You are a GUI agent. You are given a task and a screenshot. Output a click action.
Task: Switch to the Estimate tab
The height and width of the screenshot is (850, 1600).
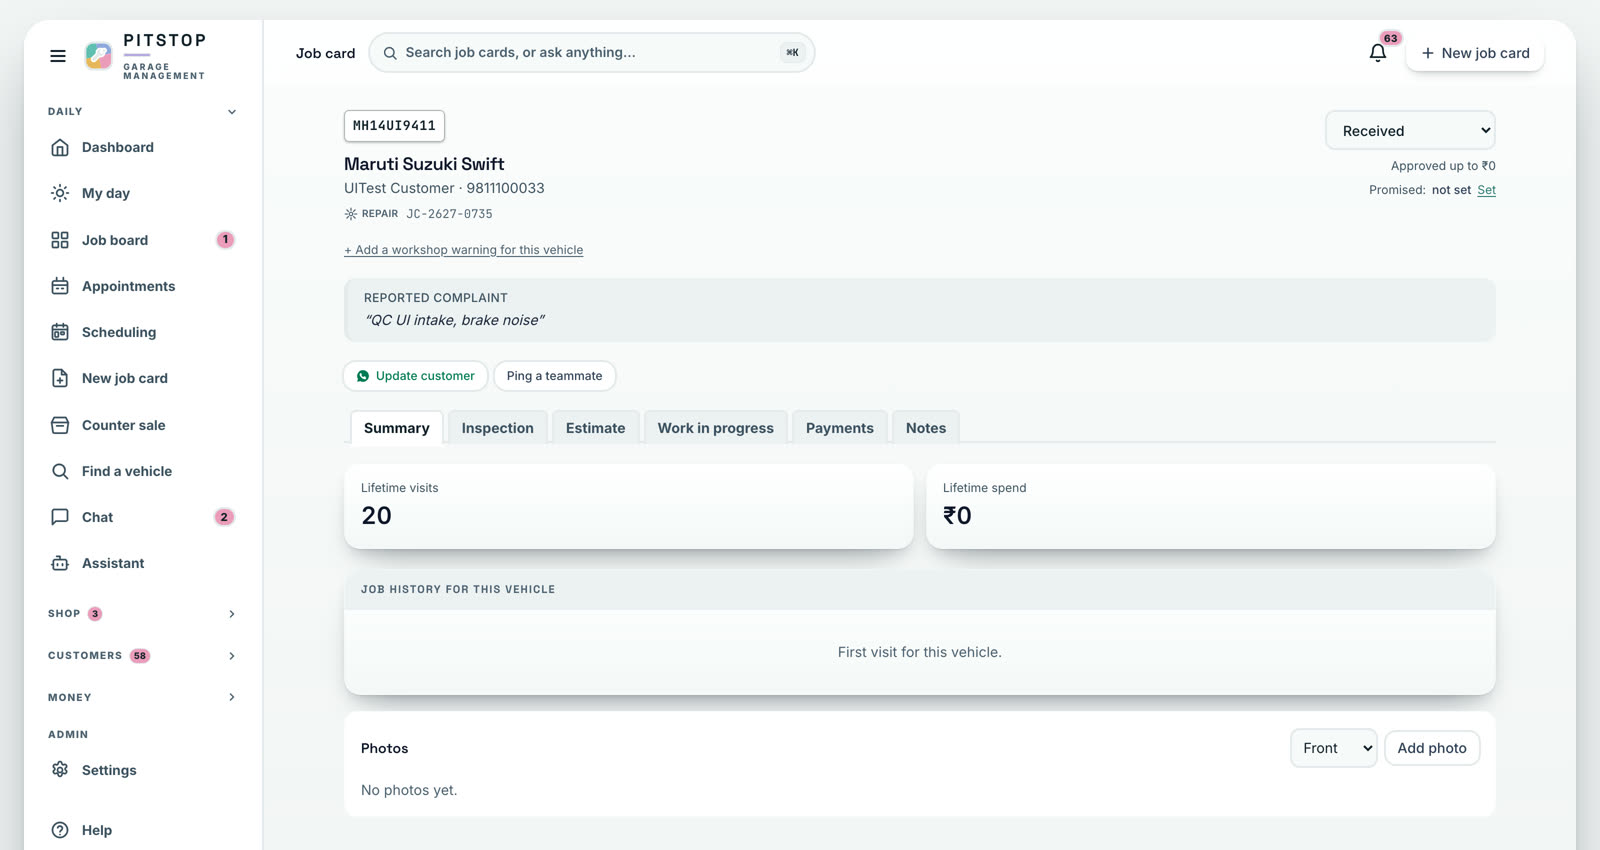pos(596,428)
